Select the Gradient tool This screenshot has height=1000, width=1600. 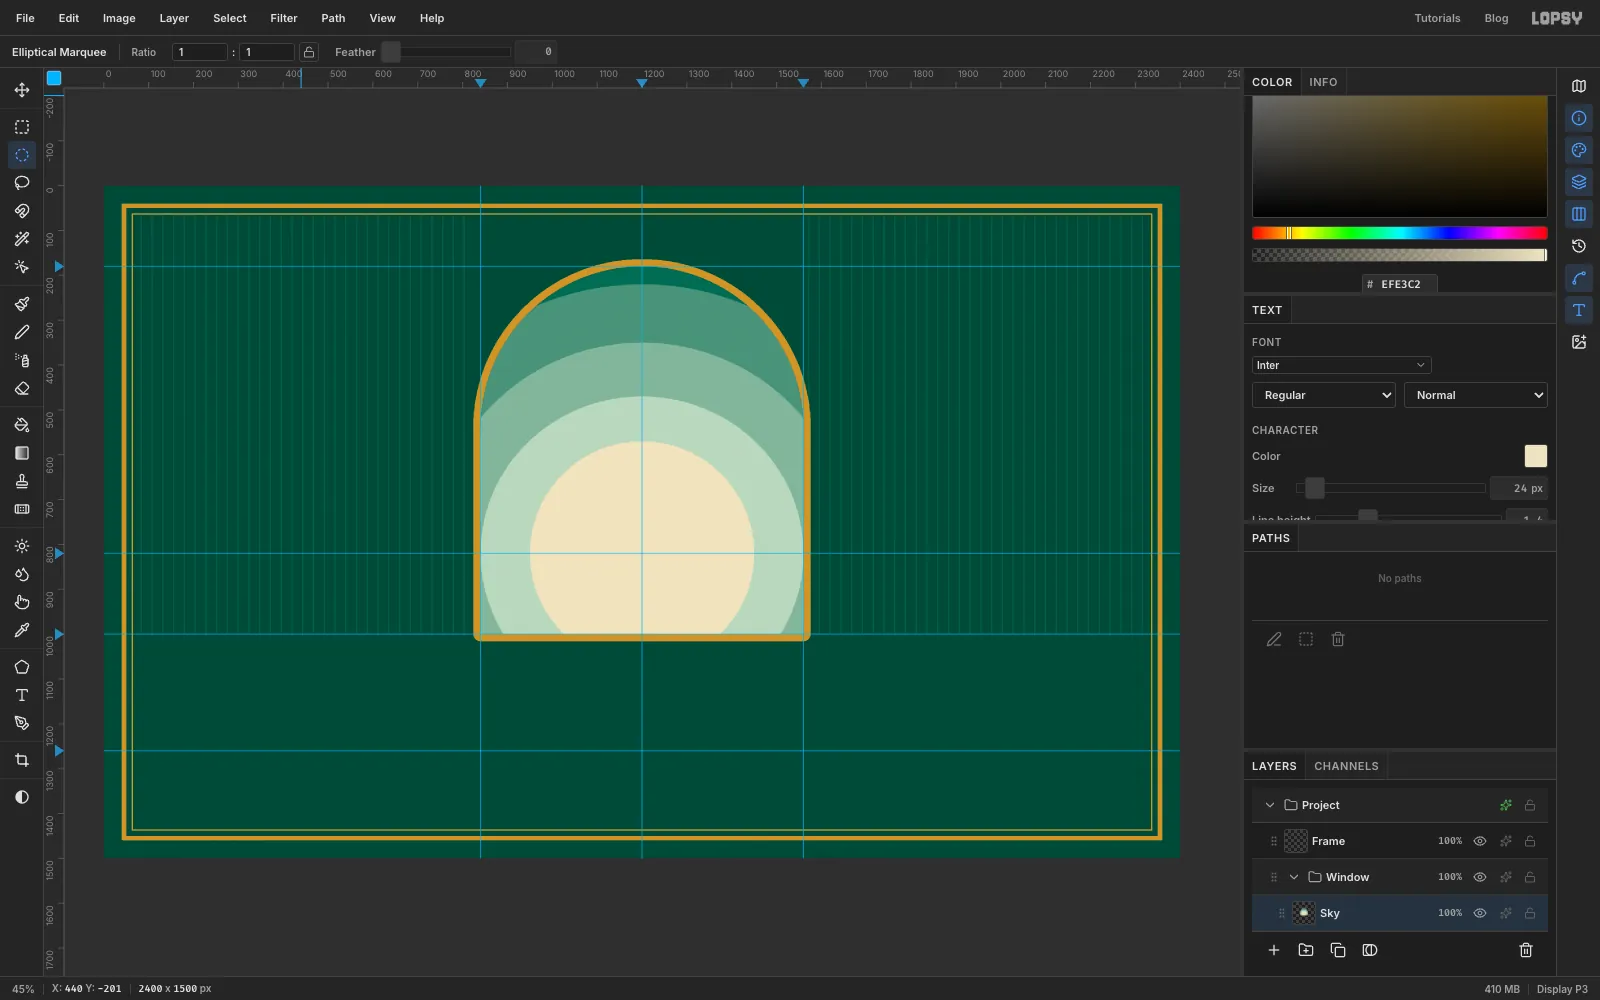[22, 453]
